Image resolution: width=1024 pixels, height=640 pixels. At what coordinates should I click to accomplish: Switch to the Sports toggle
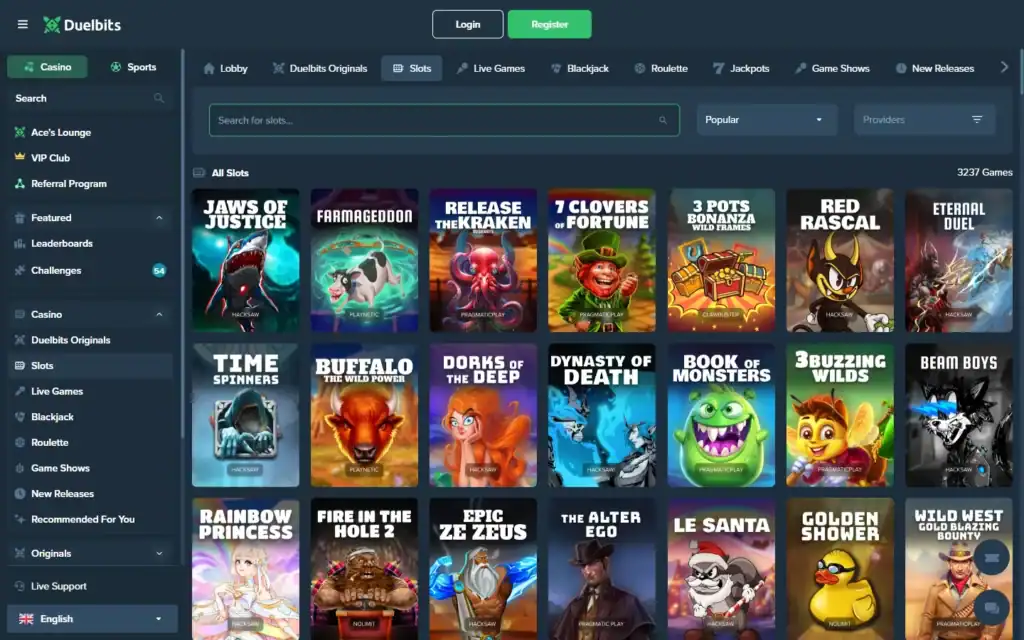133,67
